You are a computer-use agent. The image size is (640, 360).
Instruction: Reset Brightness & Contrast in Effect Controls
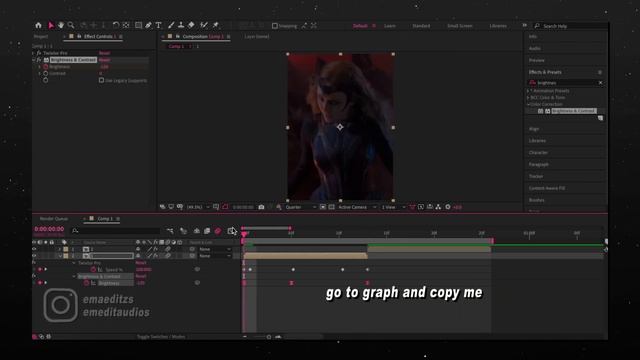tap(104, 60)
